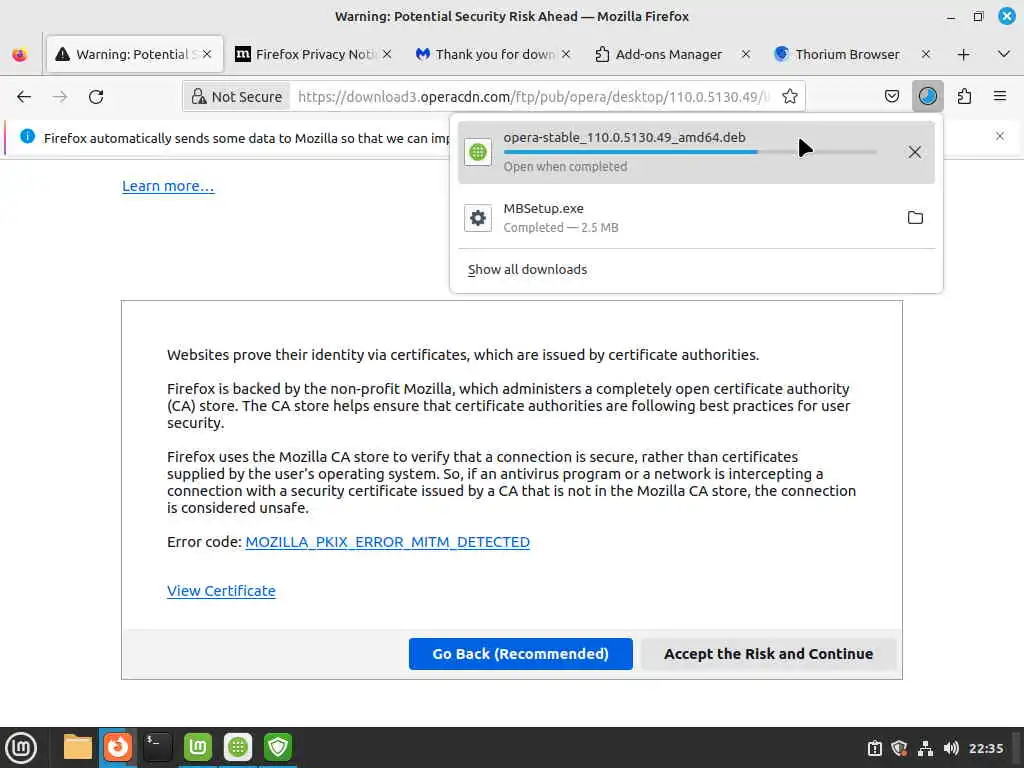Viewport: 1024px width, 768px height.
Task: Click the View Certificate link
Action: coord(221,591)
